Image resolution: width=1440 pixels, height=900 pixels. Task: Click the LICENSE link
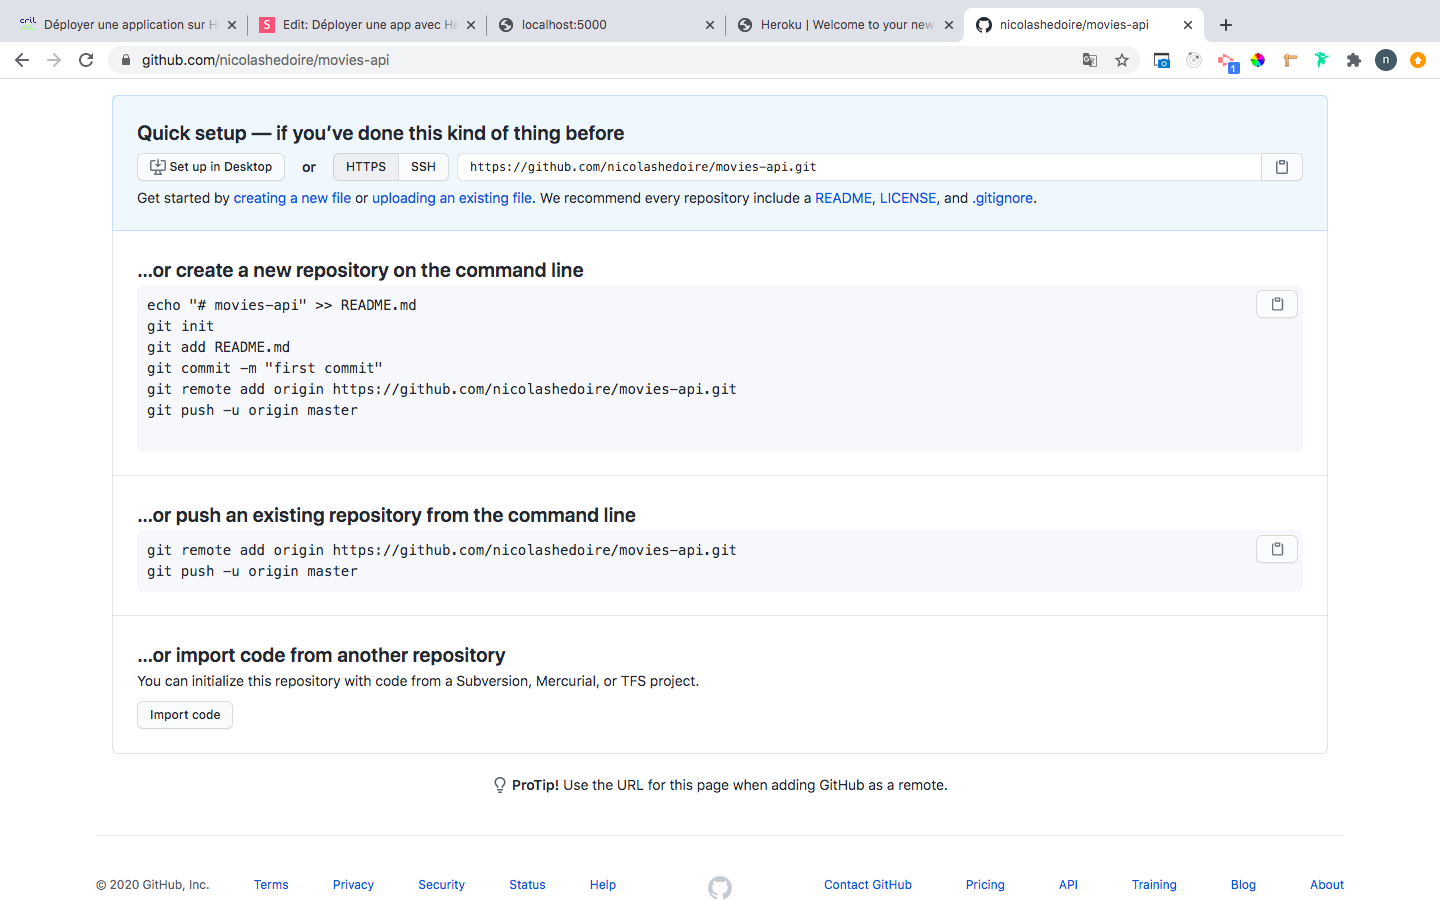(x=908, y=198)
